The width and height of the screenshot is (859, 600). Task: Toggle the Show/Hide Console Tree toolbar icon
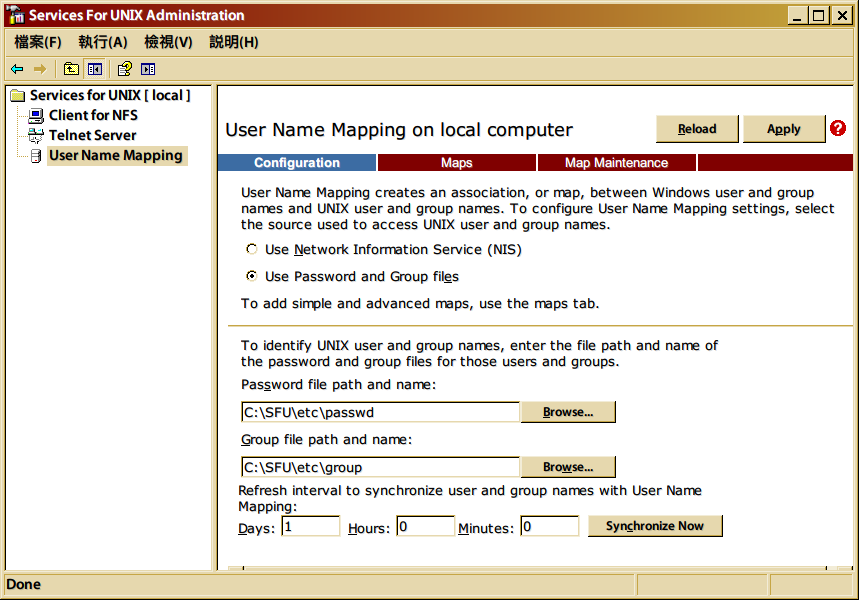click(x=93, y=68)
